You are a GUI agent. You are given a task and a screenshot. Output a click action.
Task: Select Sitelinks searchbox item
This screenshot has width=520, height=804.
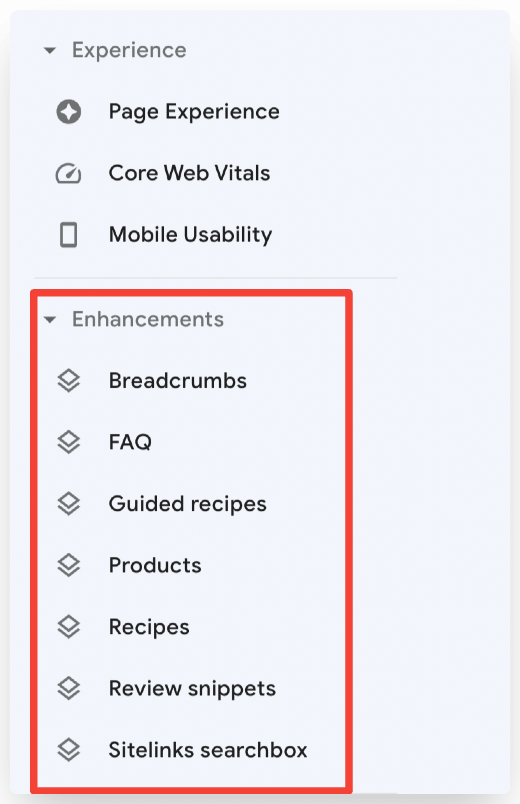[208, 750]
